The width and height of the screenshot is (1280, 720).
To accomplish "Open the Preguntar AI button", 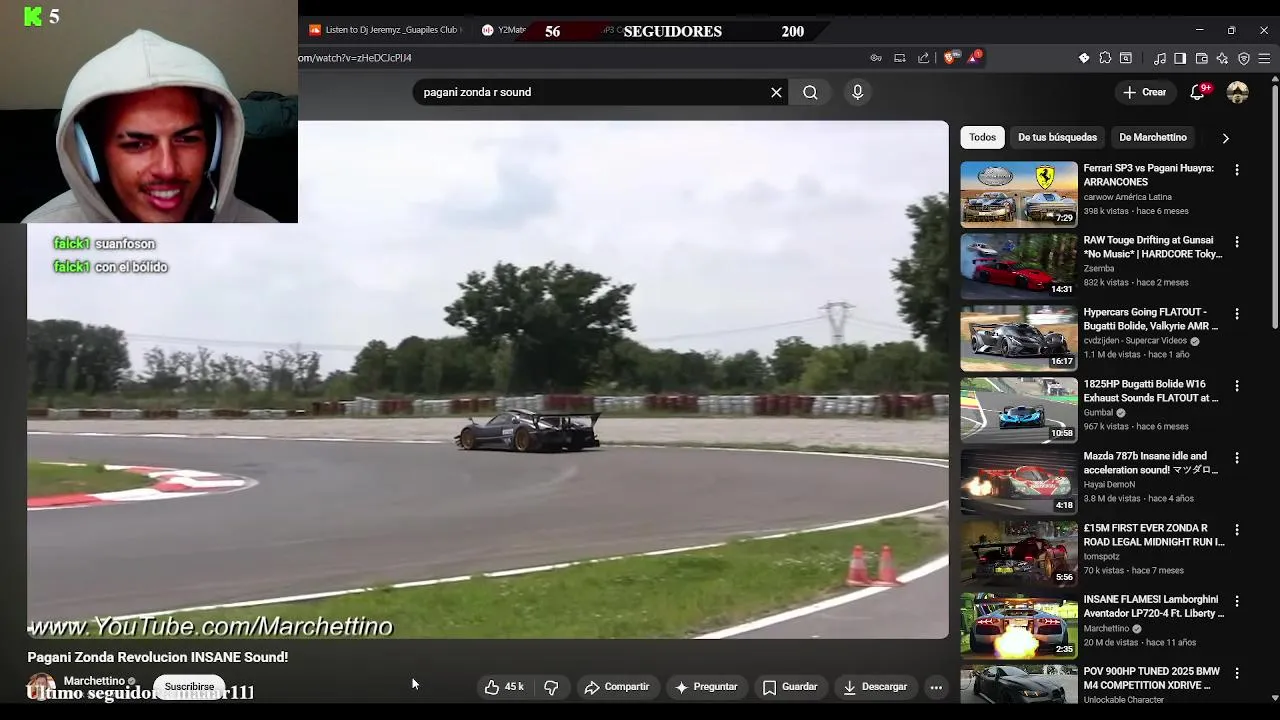I will pos(706,687).
